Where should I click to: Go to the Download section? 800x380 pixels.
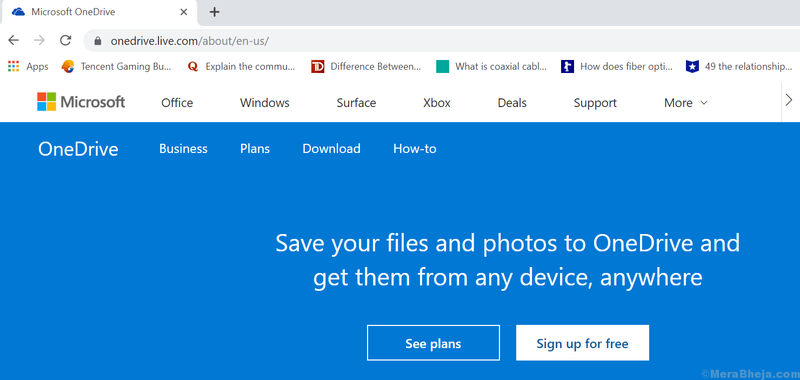click(332, 148)
